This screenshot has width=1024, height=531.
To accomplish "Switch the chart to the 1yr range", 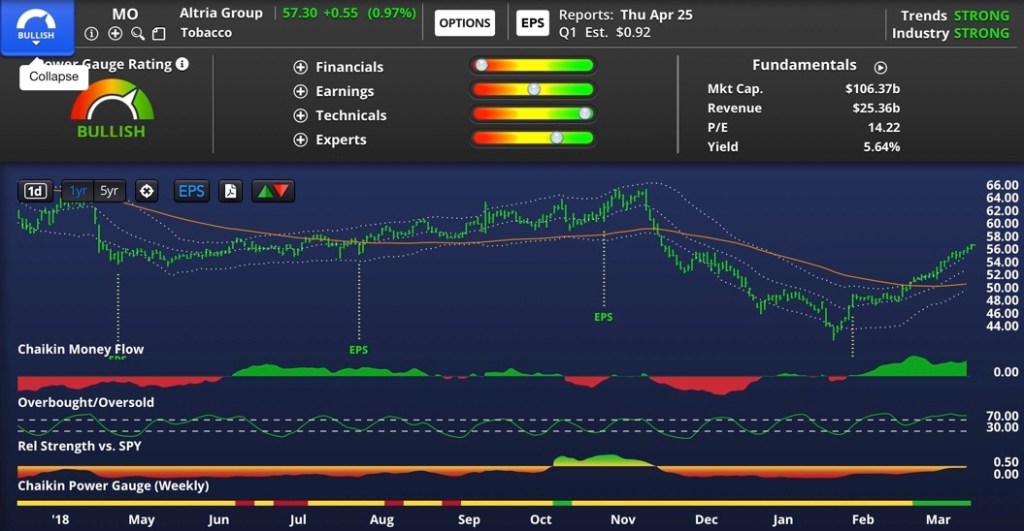I will pyautogui.click(x=78, y=191).
